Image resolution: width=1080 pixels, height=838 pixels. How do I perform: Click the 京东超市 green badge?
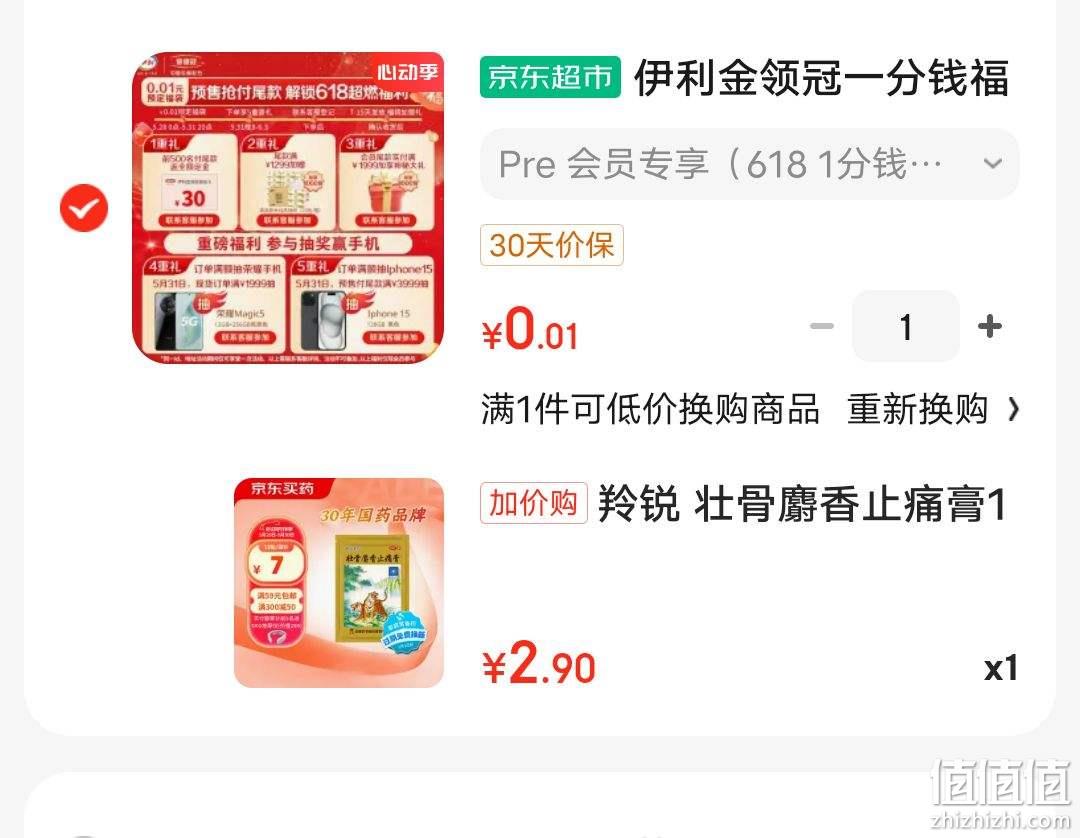pyautogui.click(x=550, y=77)
